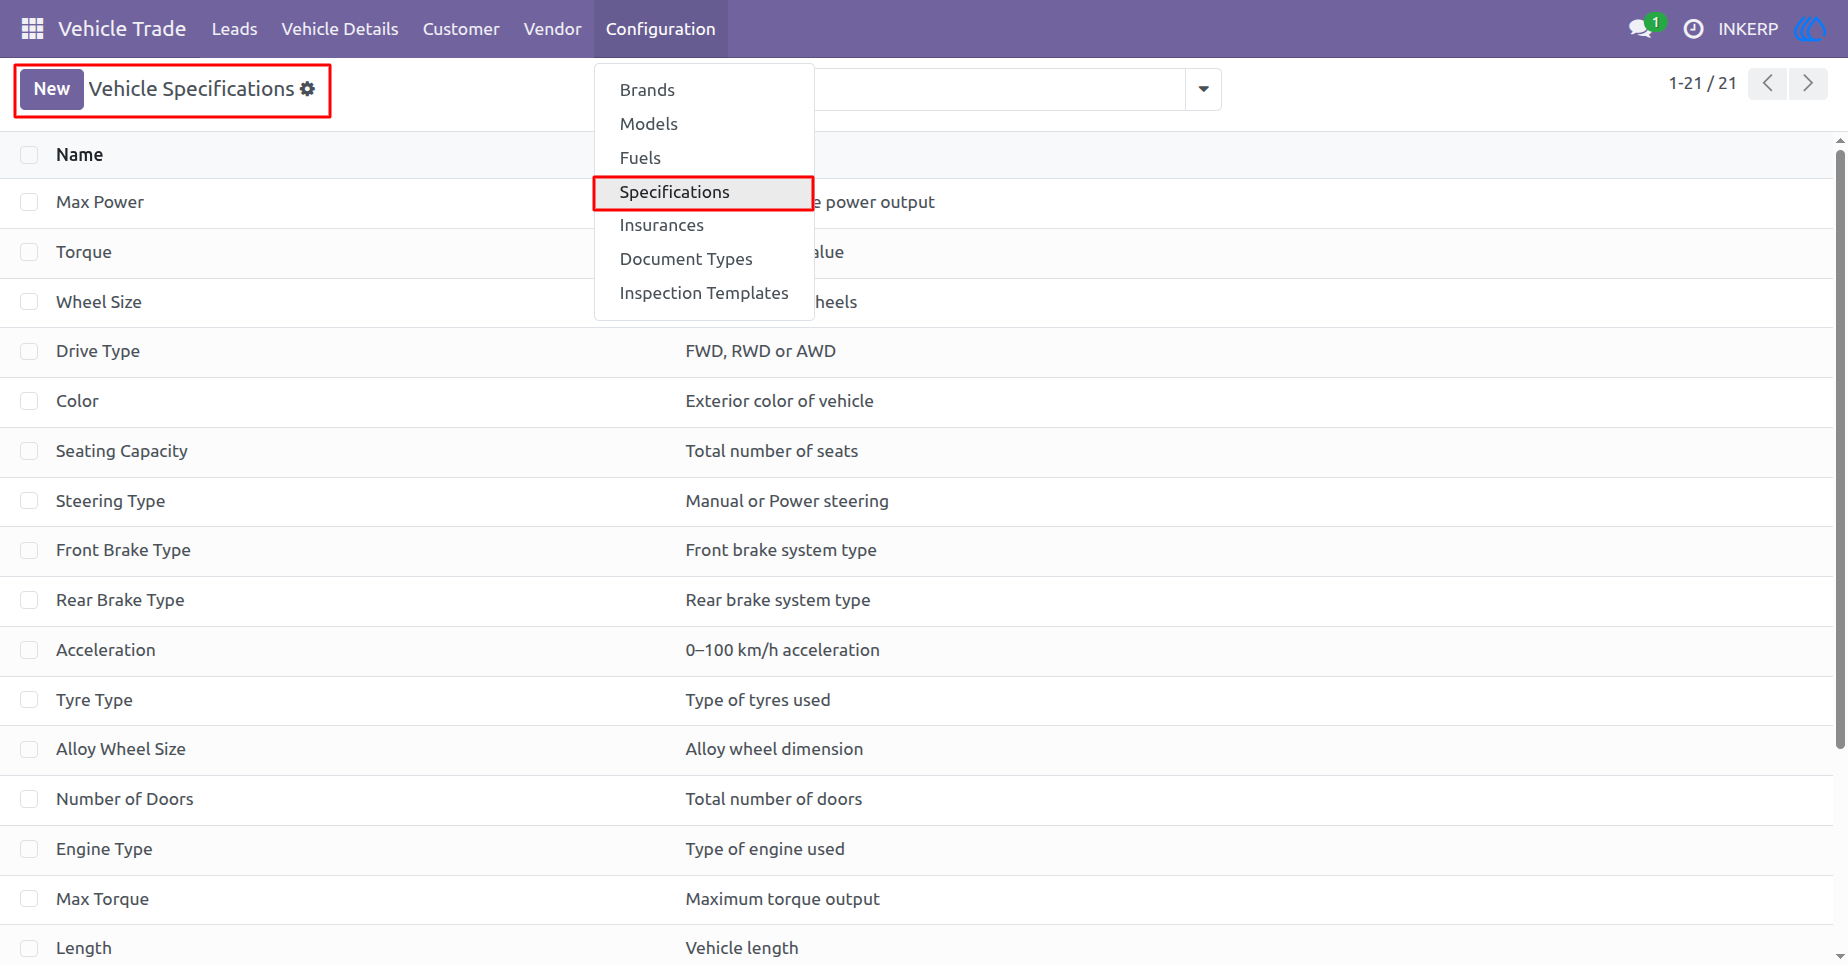Click the Vehicle Trade app title
This screenshot has width=1848, height=966.
click(x=122, y=29)
